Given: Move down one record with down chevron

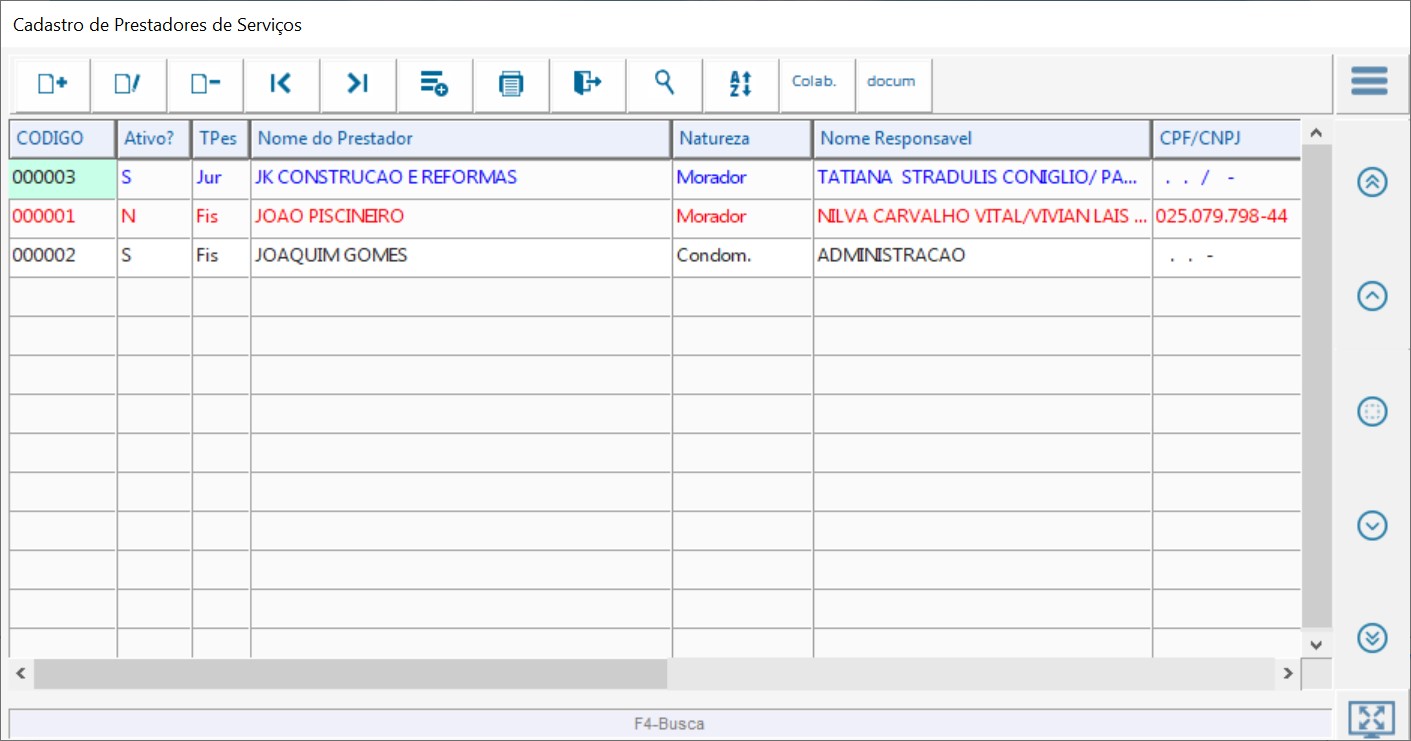Looking at the screenshot, I should tap(1372, 525).
